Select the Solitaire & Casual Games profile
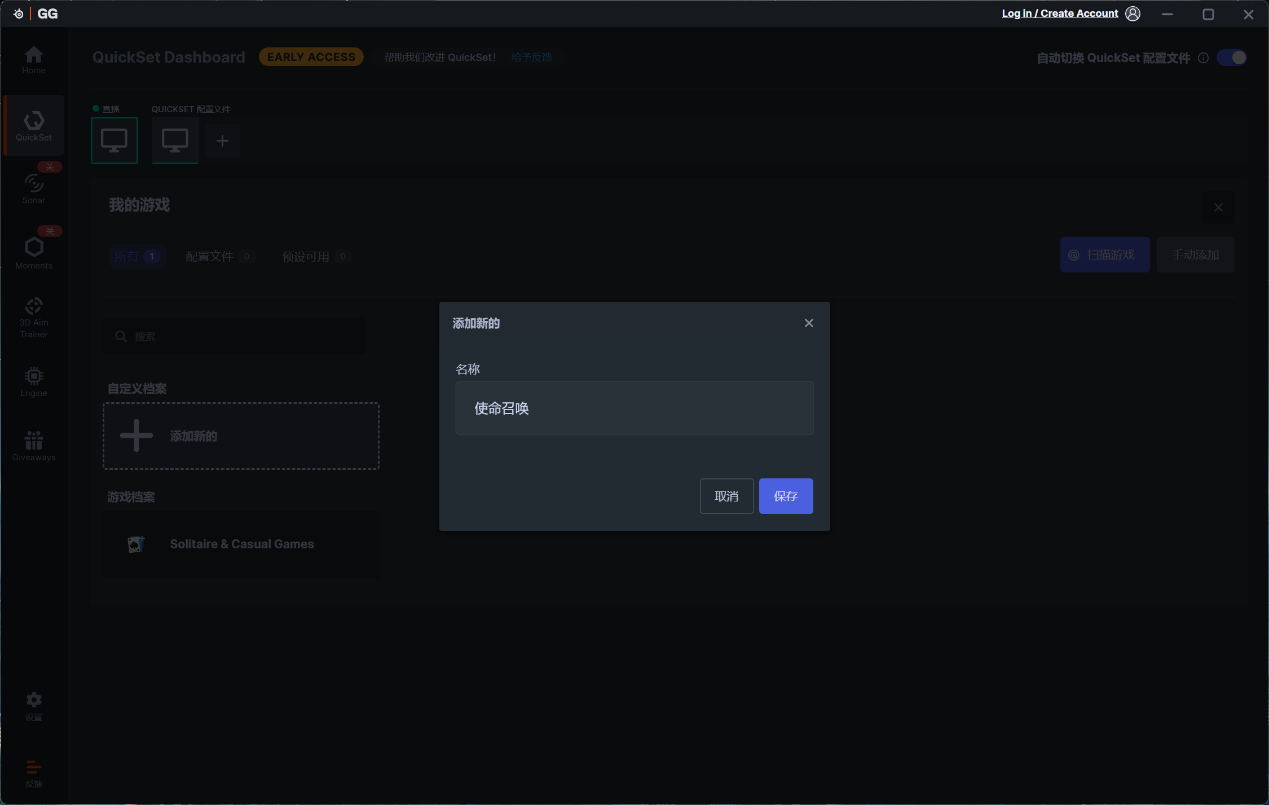The width and height of the screenshot is (1269, 805). [x=241, y=544]
